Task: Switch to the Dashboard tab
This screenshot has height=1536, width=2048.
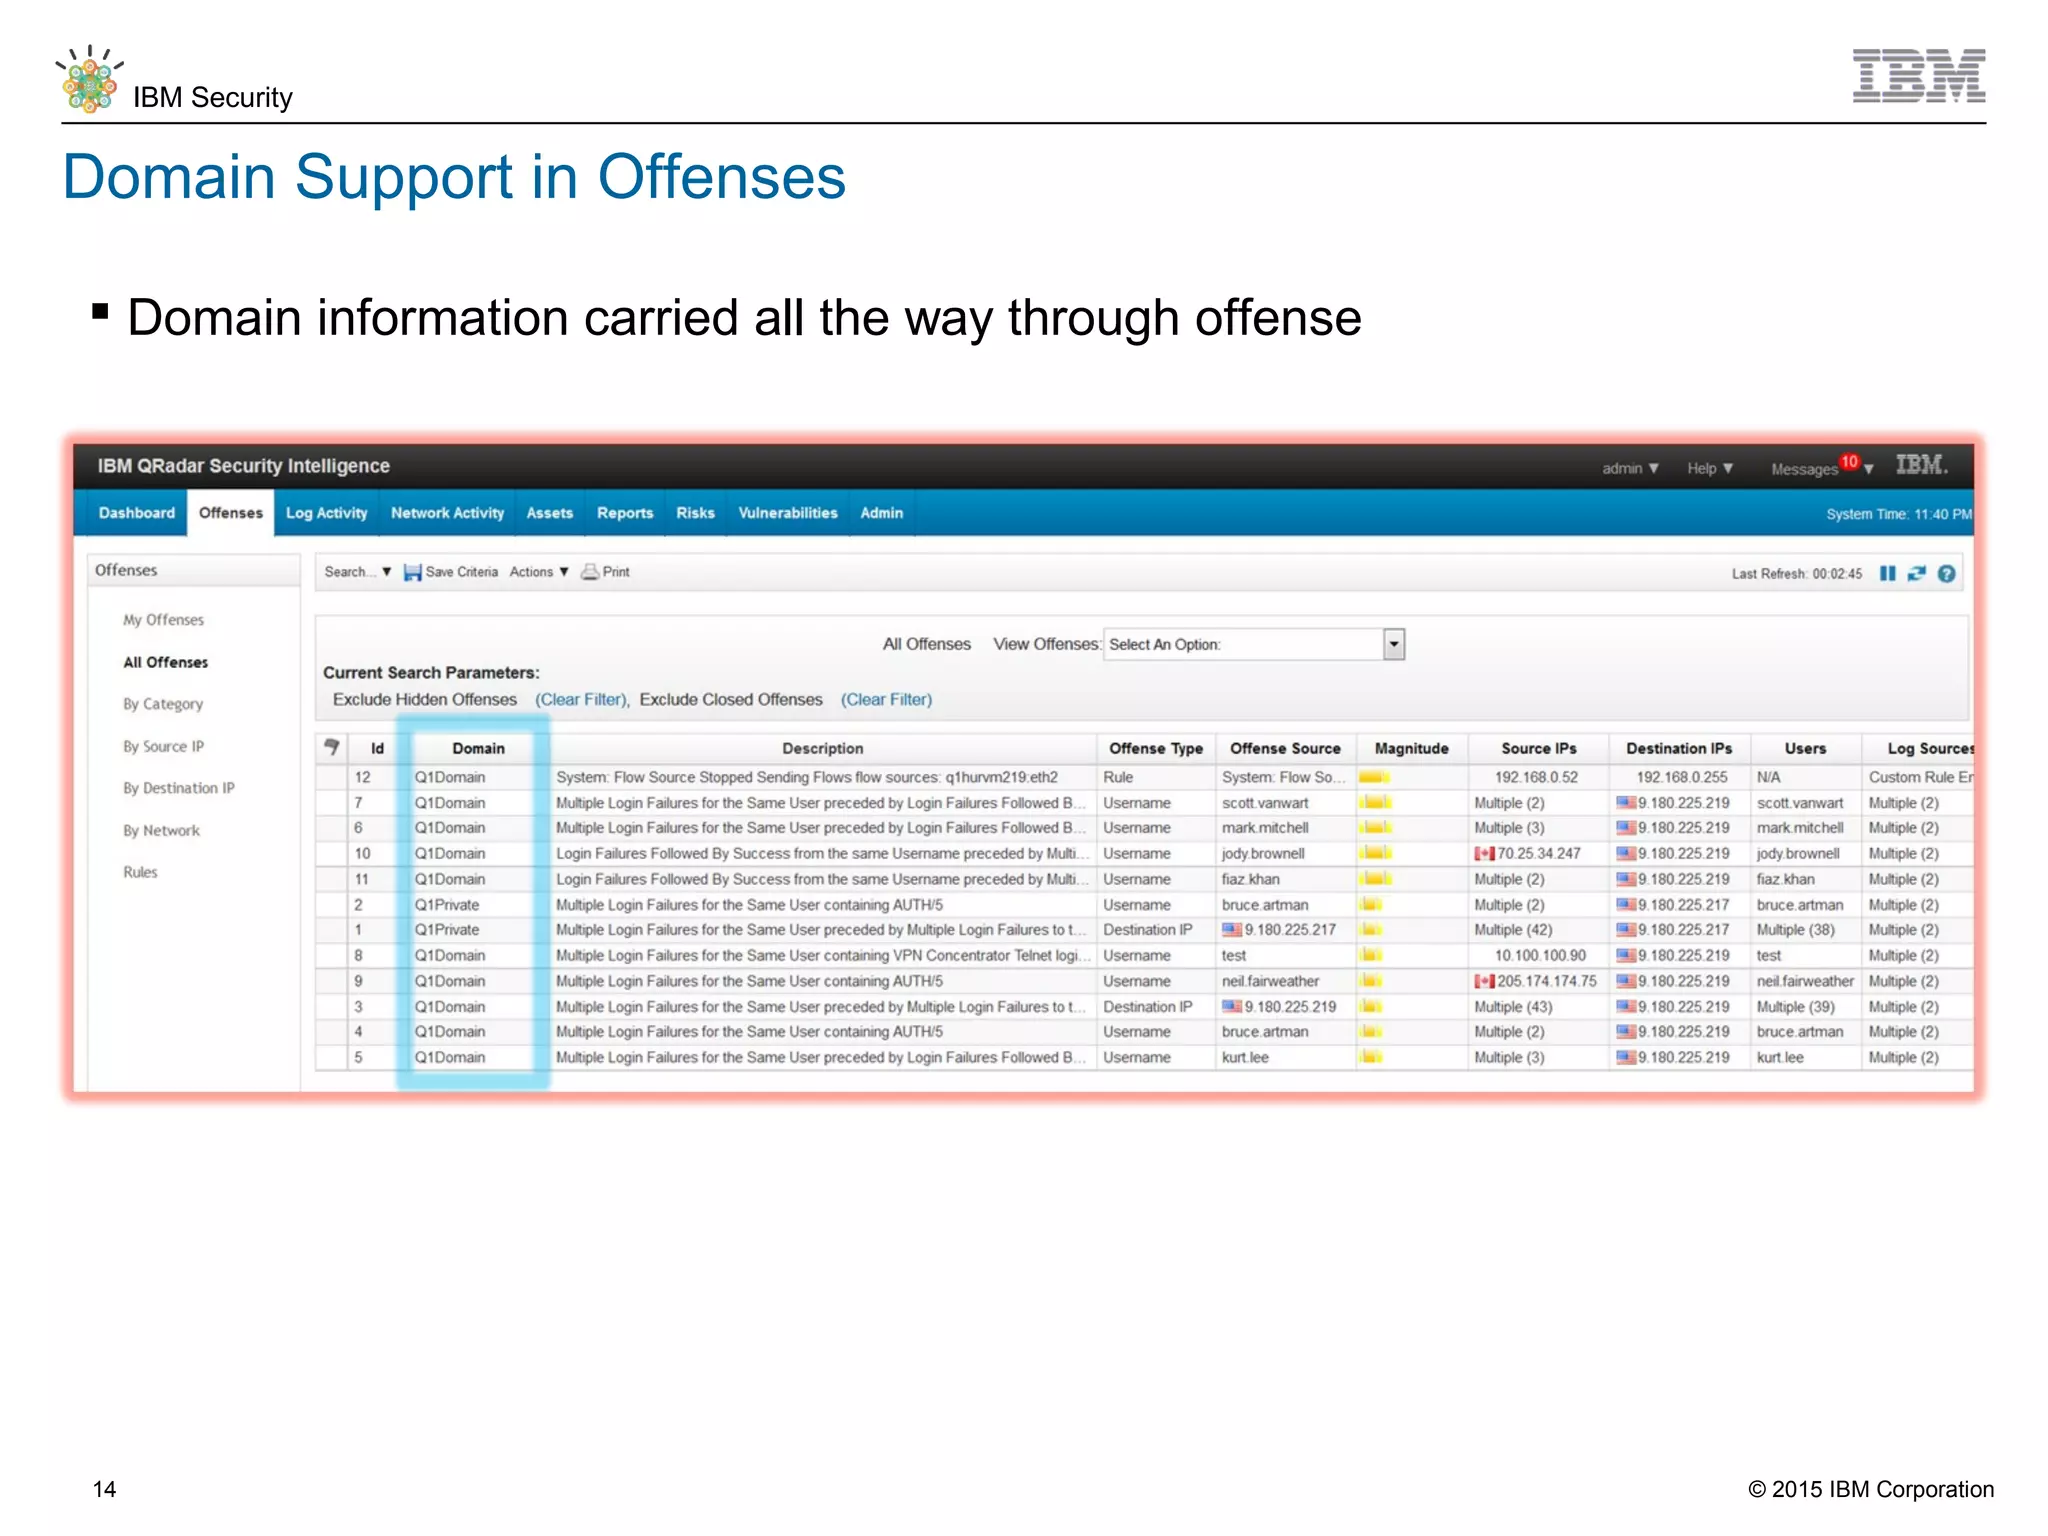Action: point(136,513)
